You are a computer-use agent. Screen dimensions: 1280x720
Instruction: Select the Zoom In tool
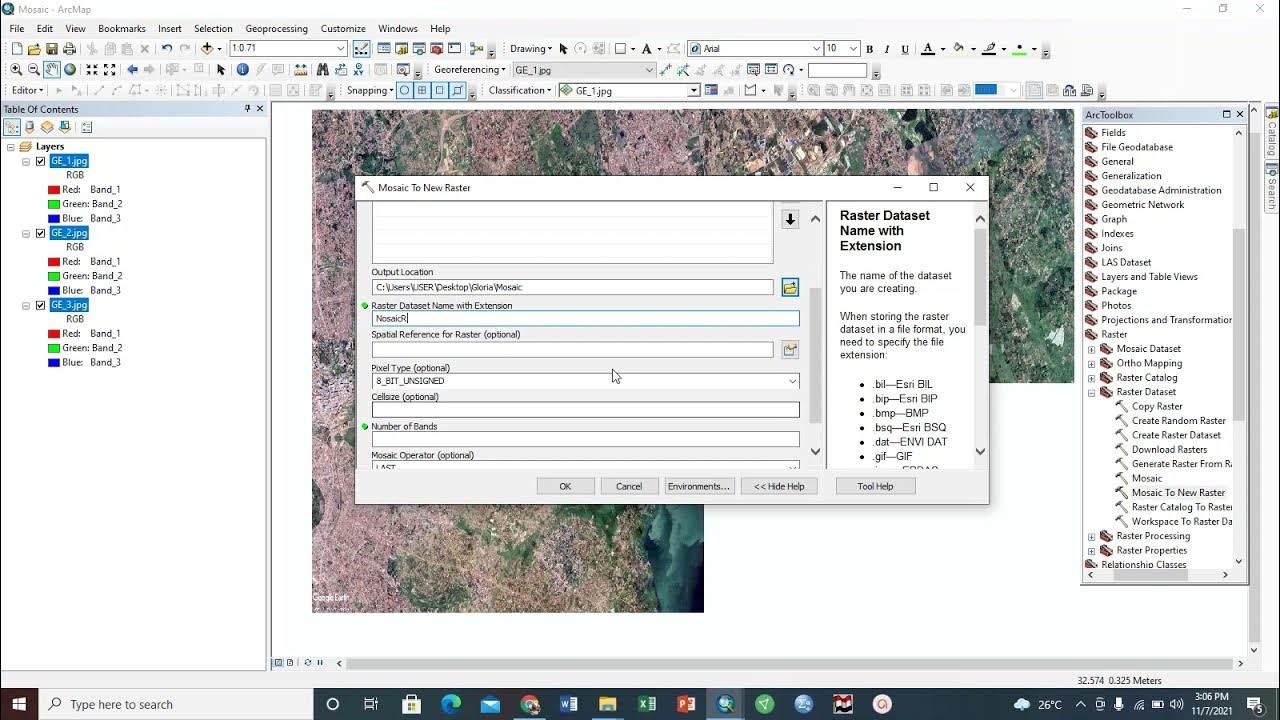point(16,70)
